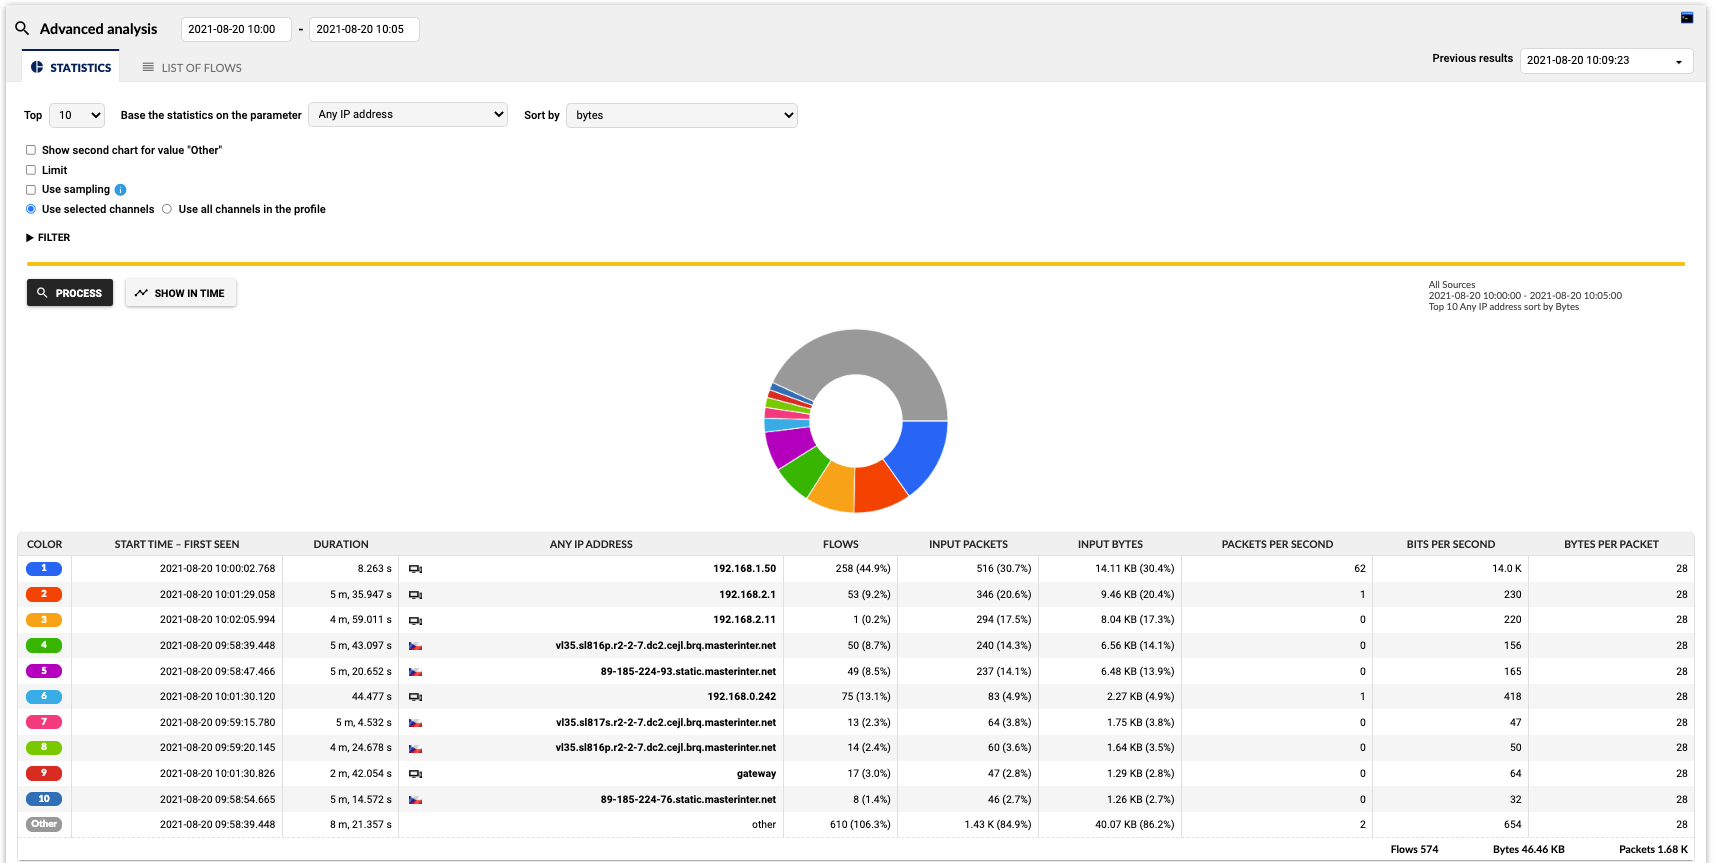Click the Czech flag icon for 89-185-224-93.static.masterinter.net
The width and height of the screenshot is (1715, 863).
[415, 672]
